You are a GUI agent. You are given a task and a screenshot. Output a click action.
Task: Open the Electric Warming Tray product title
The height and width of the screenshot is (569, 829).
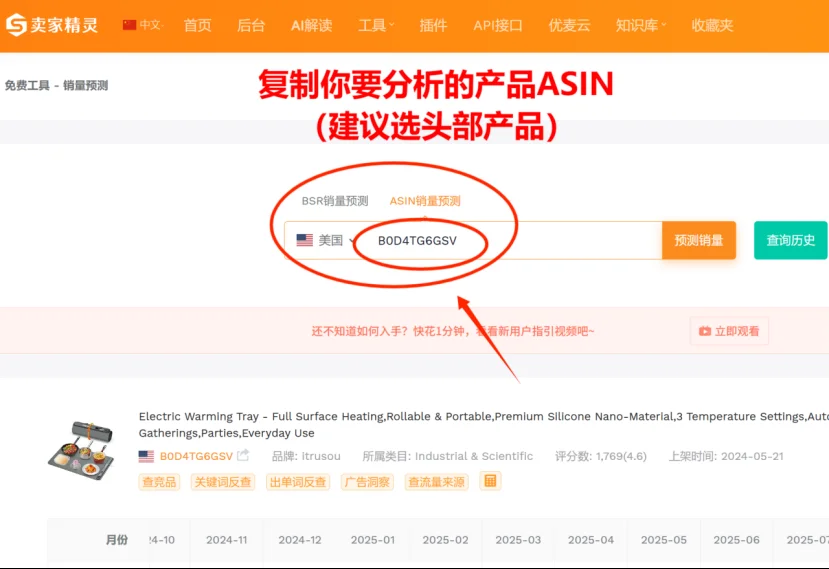[484, 425]
